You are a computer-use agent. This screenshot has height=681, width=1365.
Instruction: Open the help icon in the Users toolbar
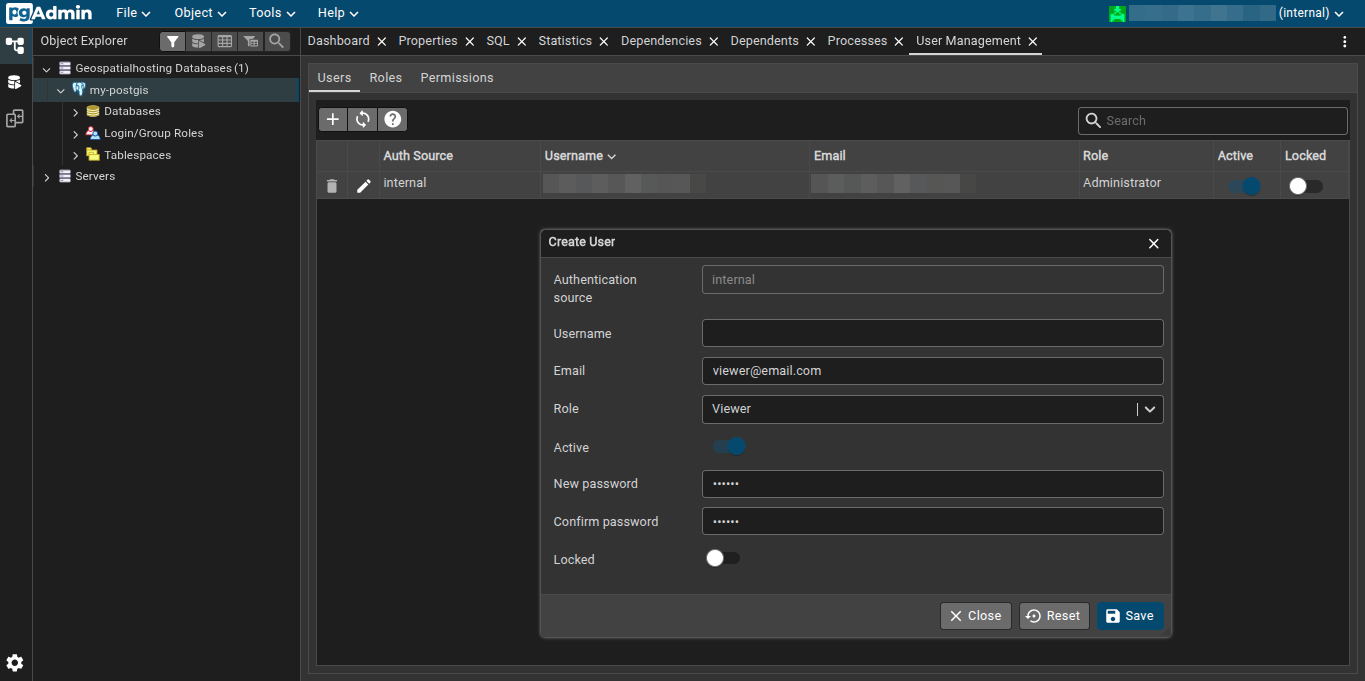[393, 120]
